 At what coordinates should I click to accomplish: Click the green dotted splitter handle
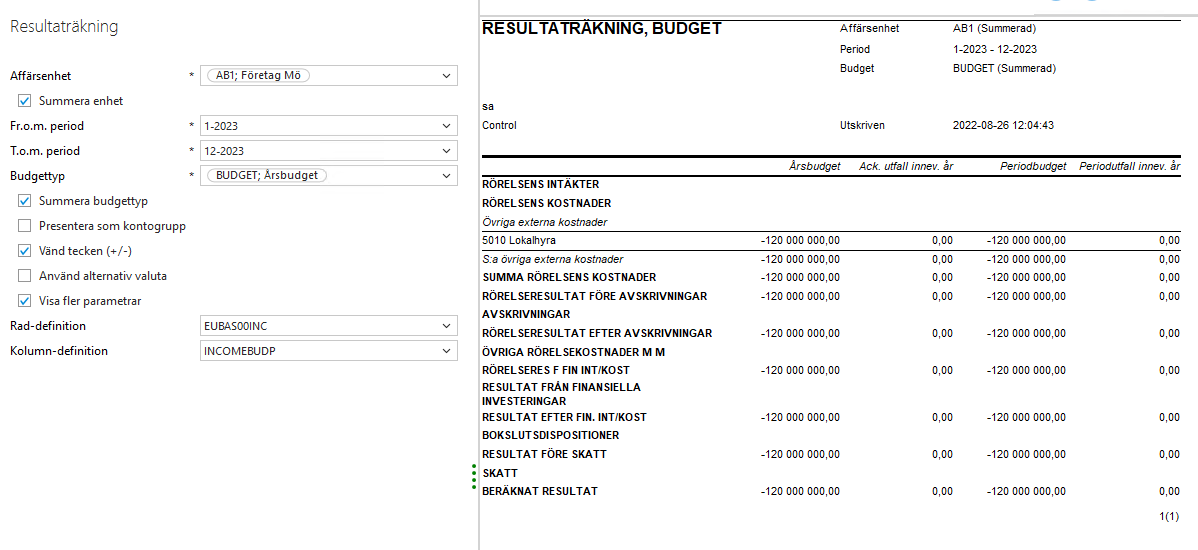coord(474,477)
